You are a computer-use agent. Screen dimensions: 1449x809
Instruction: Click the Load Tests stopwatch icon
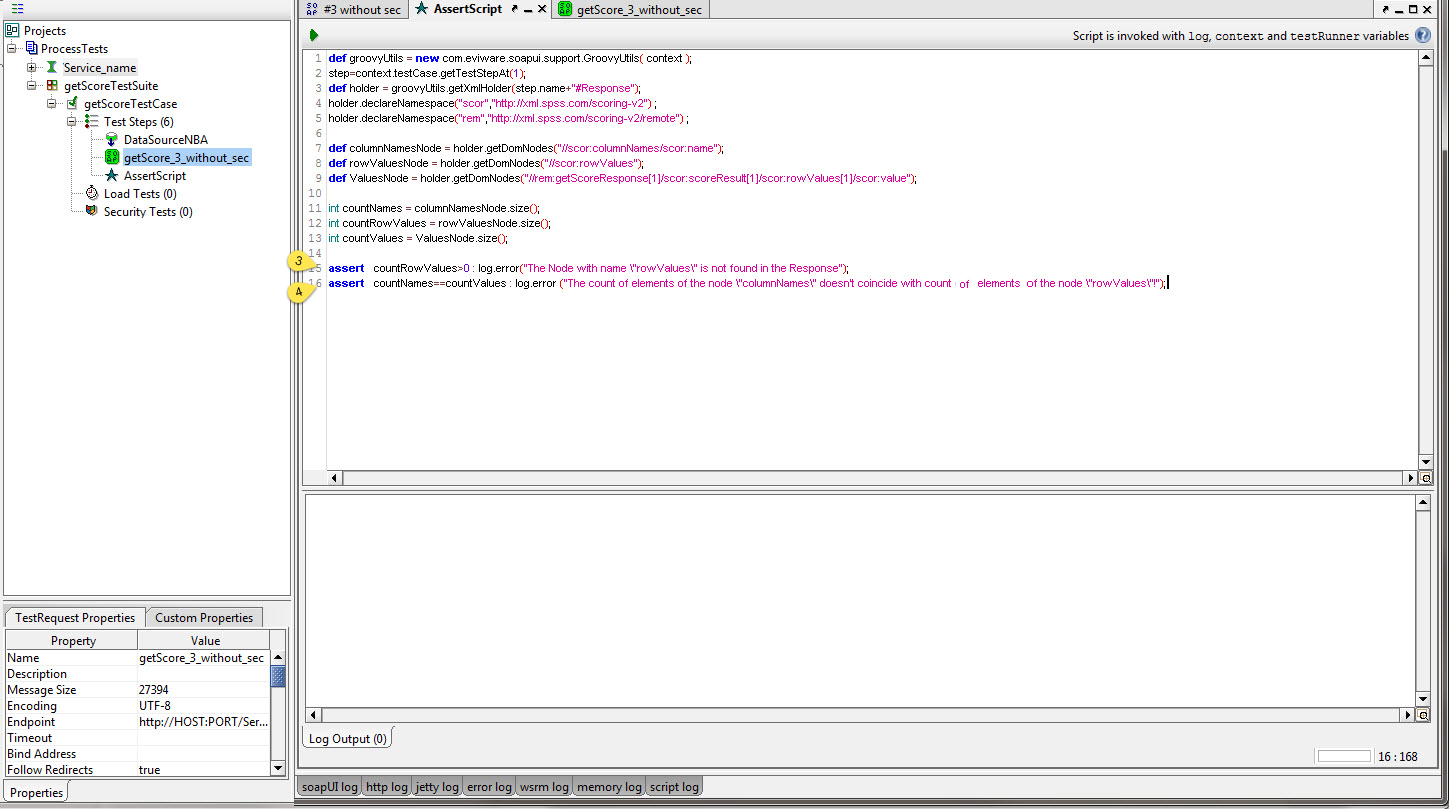pos(91,193)
